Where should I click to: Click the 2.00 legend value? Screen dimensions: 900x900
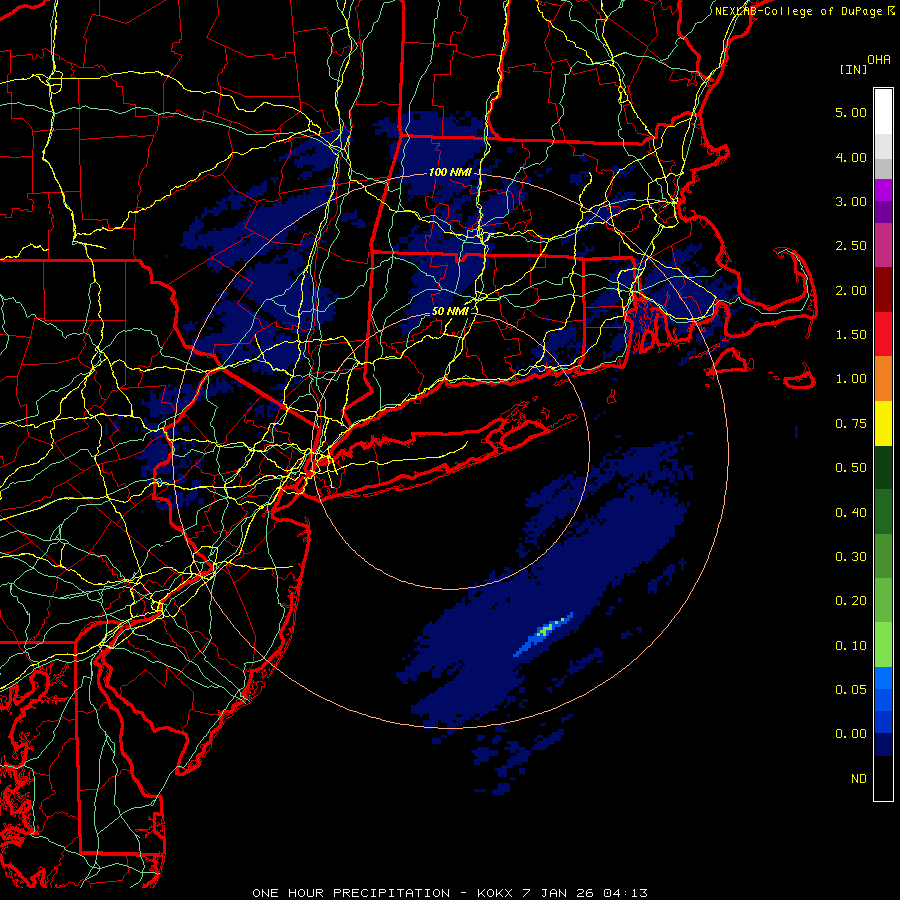pyautogui.click(x=851, y=290)
